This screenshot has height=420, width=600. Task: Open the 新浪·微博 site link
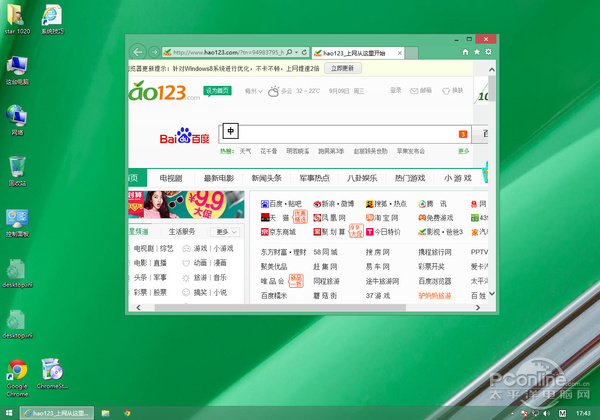pyautogui.click(x=333, y=204)
